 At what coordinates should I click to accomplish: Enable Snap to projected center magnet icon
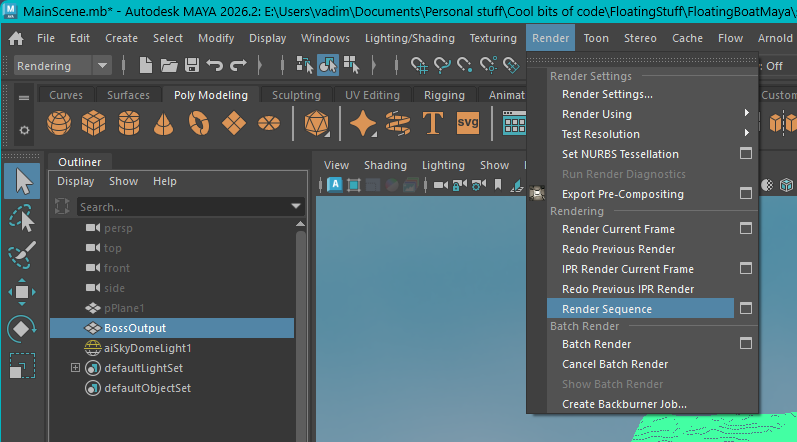pos(488,66)
